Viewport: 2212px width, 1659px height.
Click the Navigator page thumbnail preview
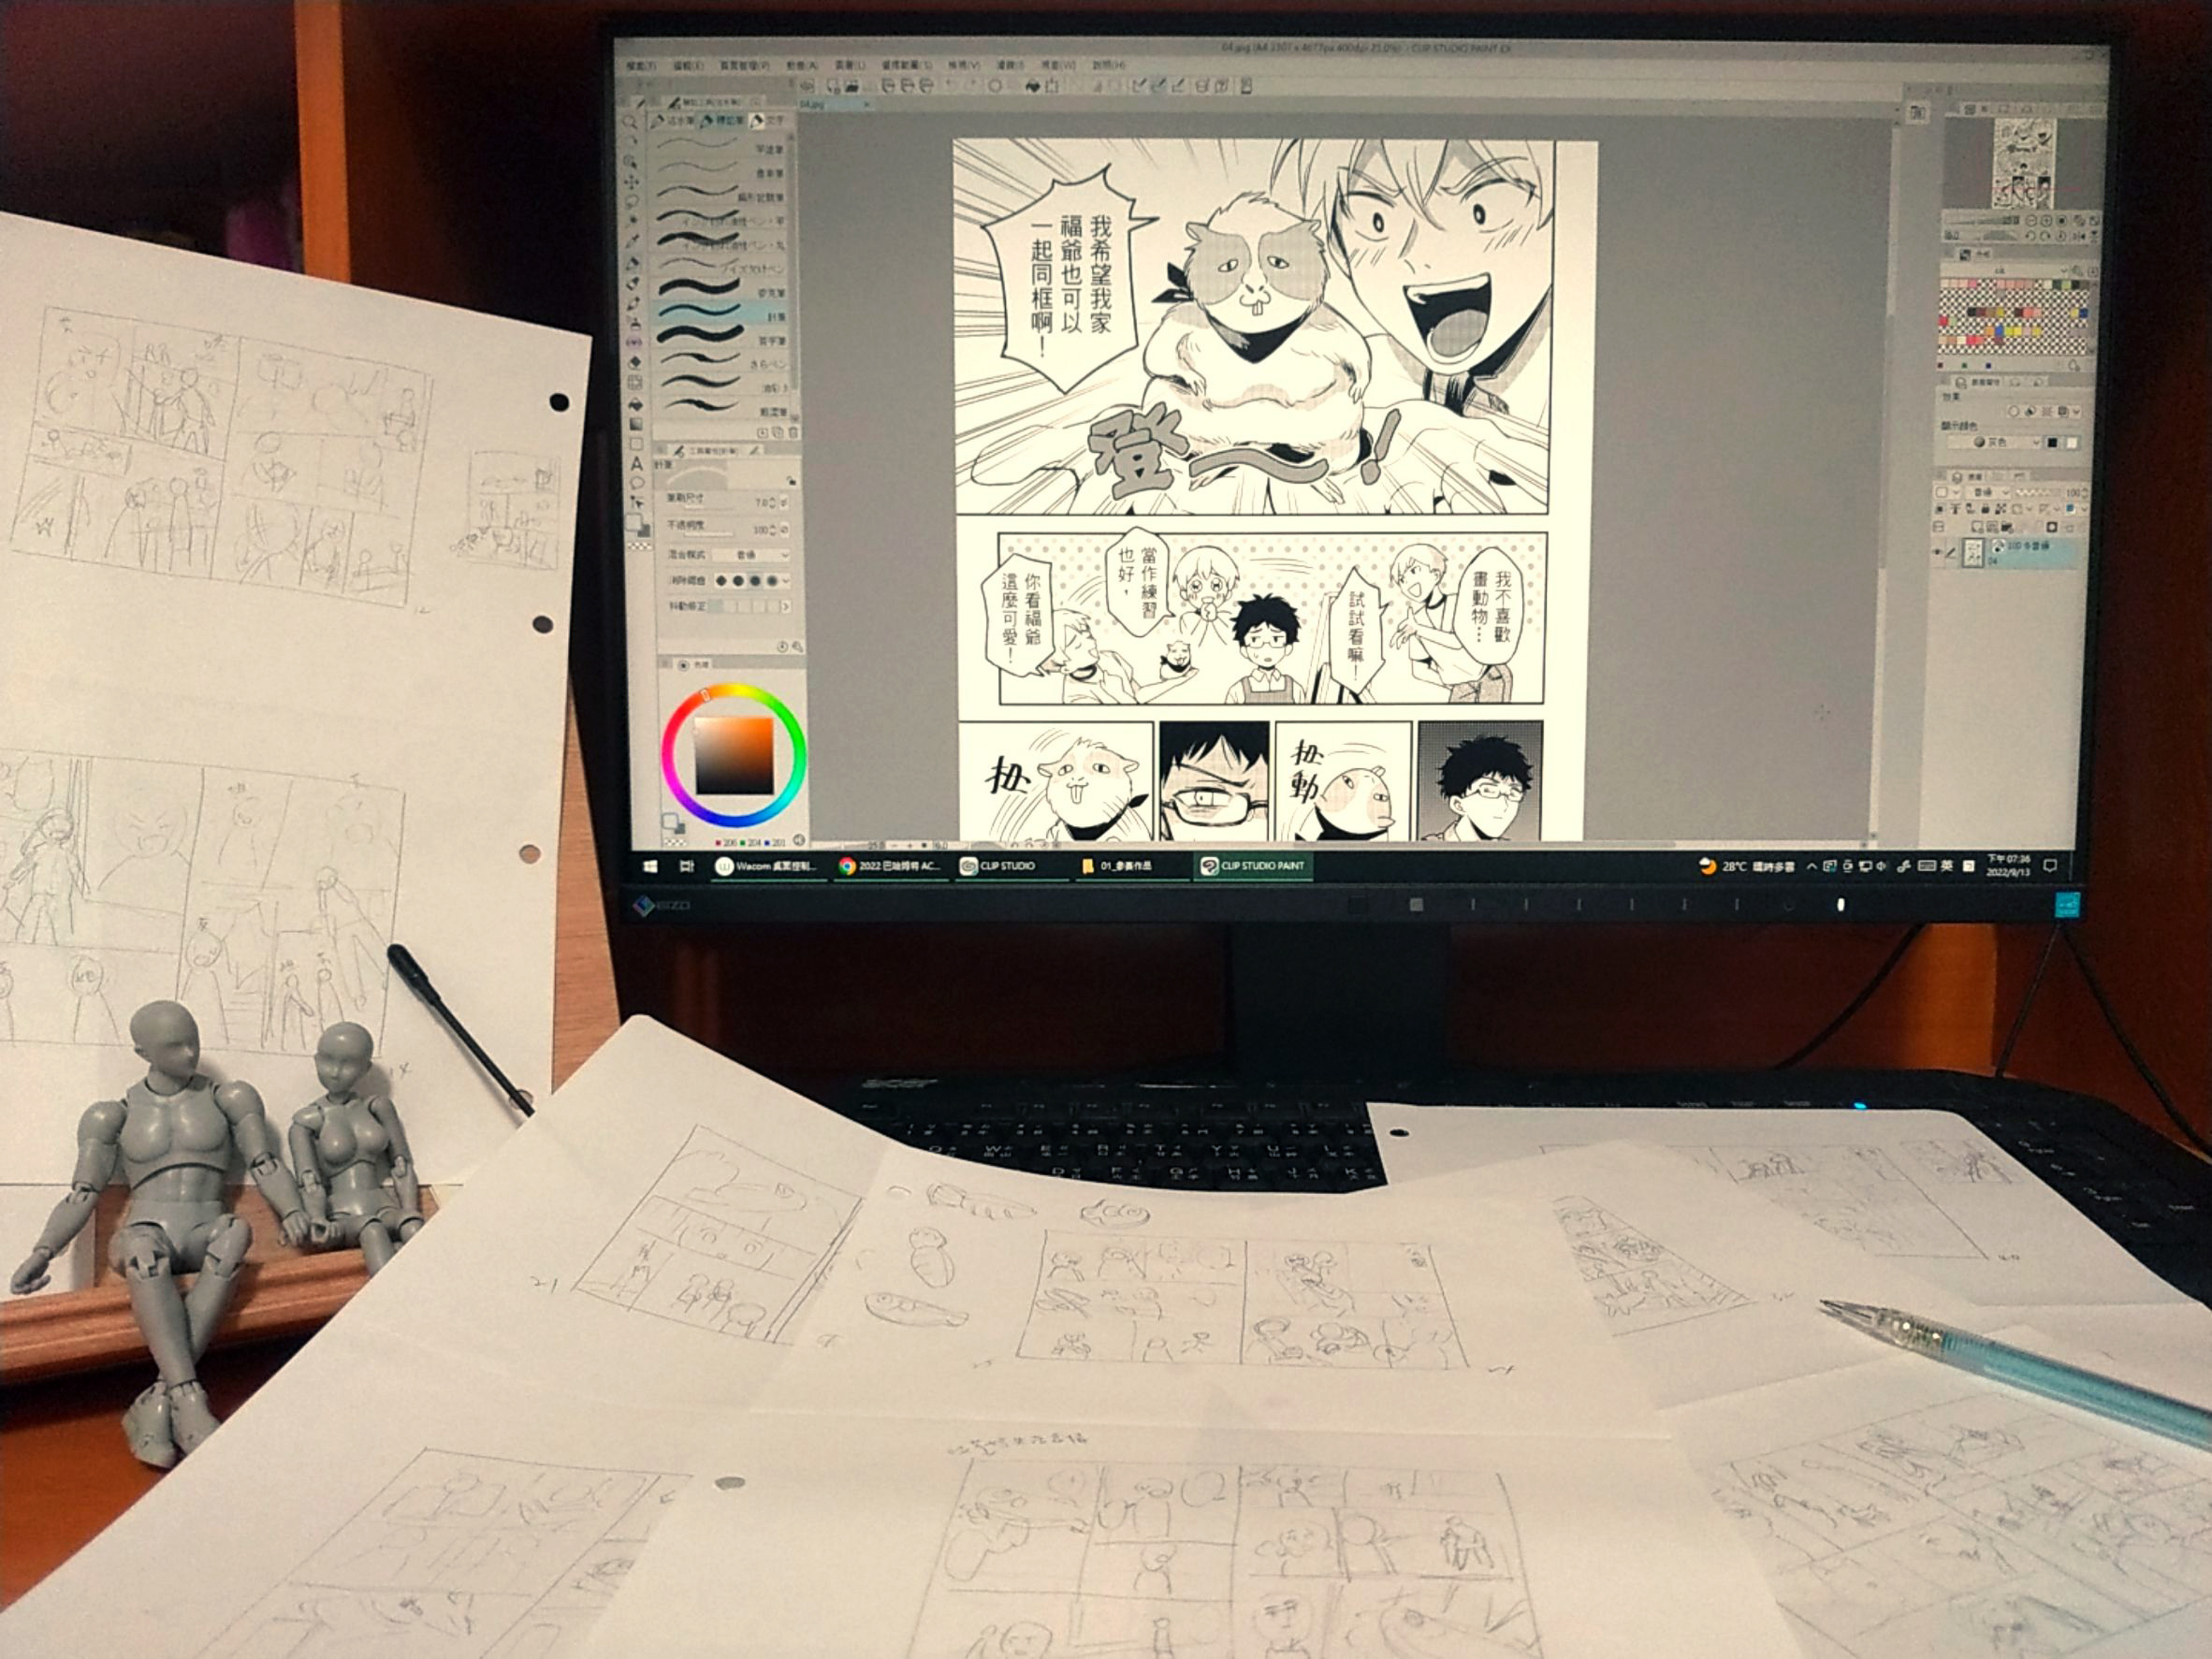(x=2025, y=162)
